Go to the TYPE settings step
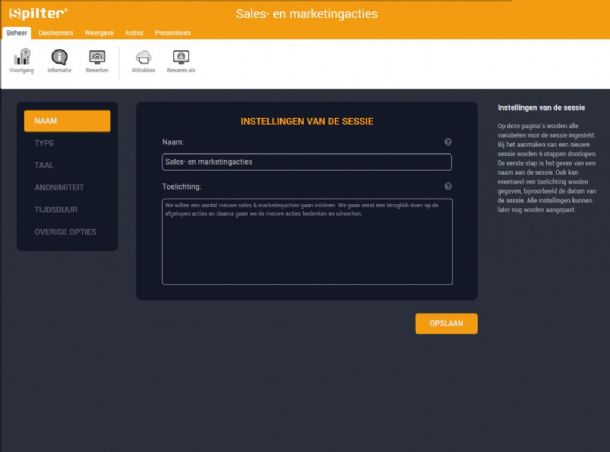Screen dimensions: 610x452 (45, 143)
